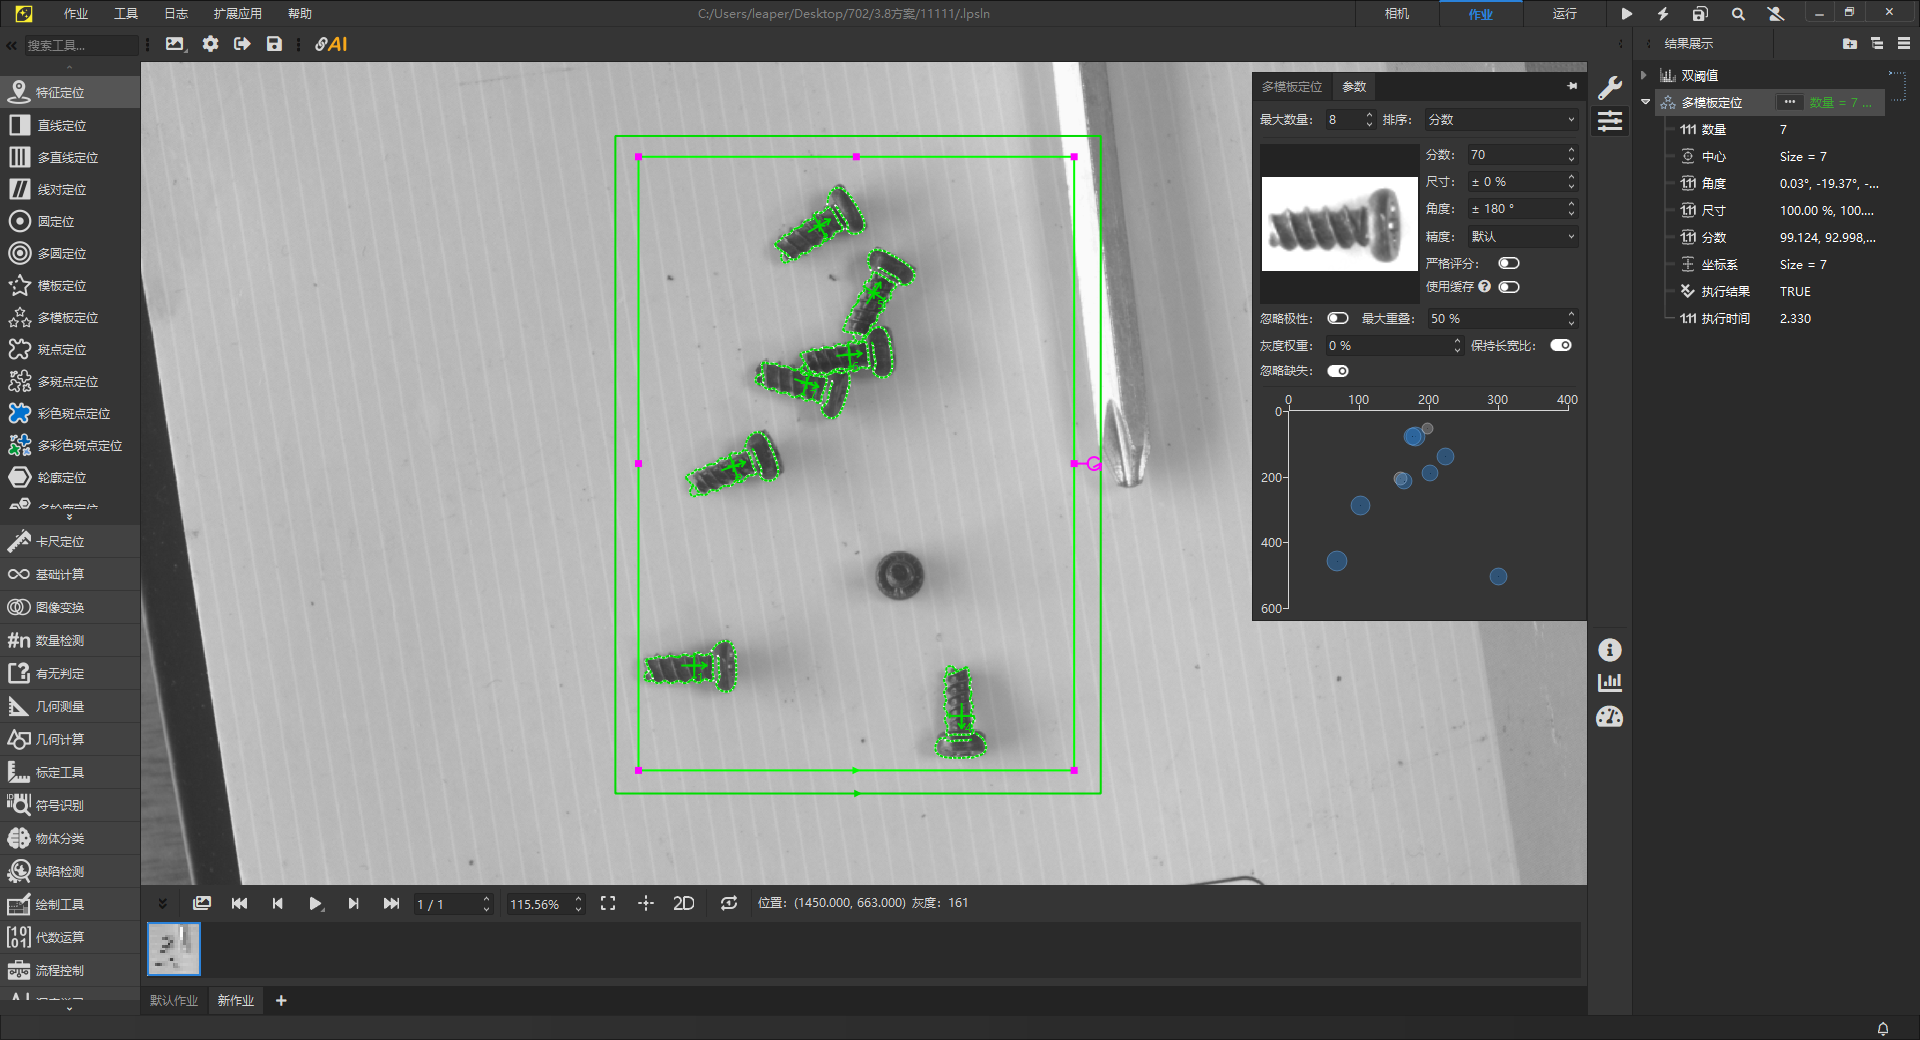Click the 相机 camera button
This screenshot has width=1920, height=1040.
click(1397, 14)
